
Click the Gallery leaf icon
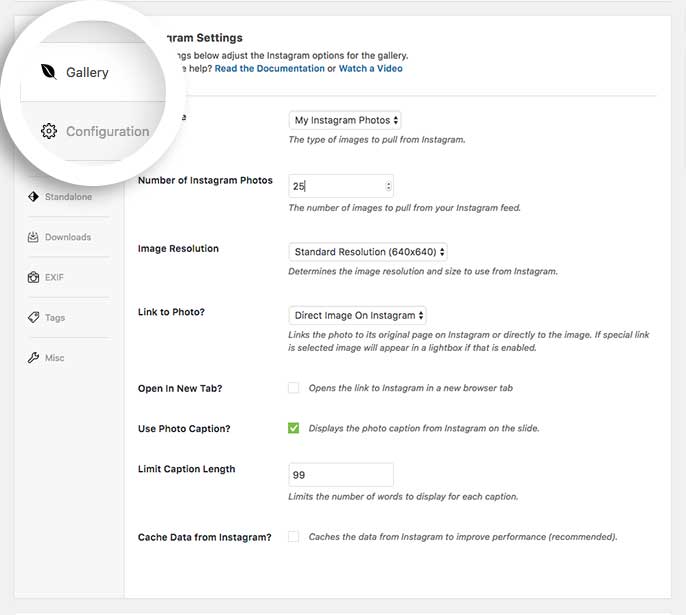pos(49,71)
